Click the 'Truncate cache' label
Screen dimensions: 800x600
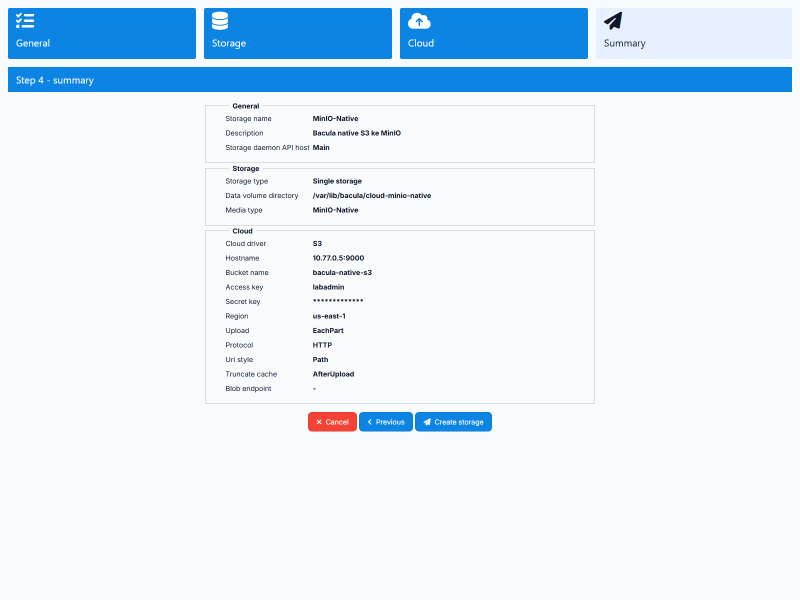click(251, 374)
